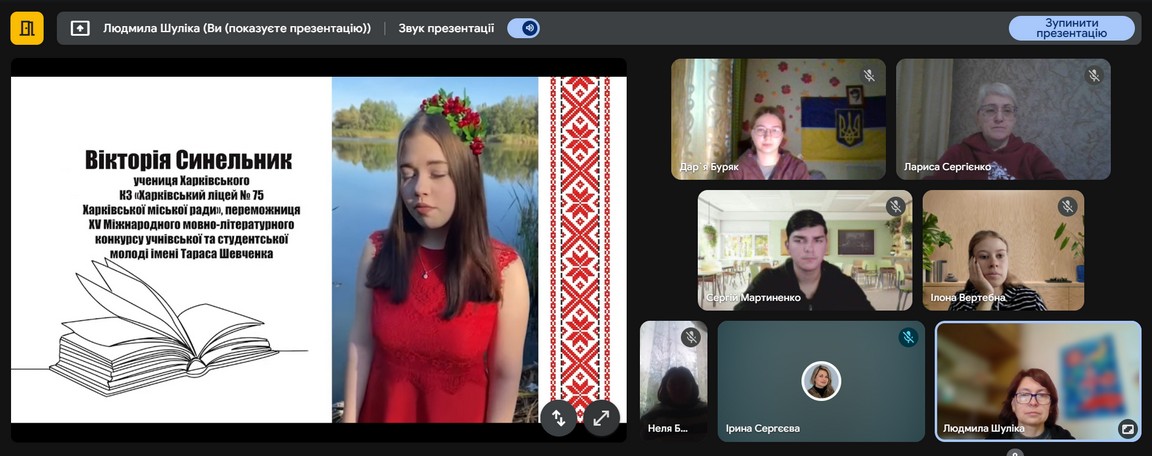
Task: Click the muted mic icon on Ілона Вертебна's tile
Action: (x=1068, y=207)
